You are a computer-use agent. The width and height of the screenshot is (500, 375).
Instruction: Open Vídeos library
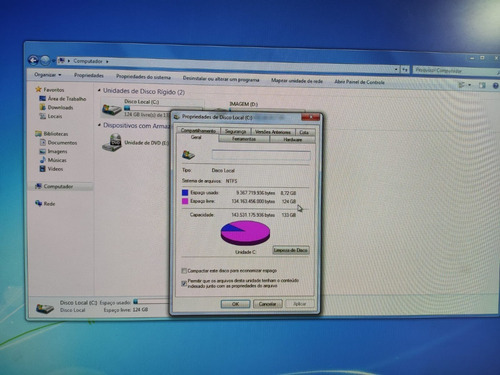coord(51,169)
